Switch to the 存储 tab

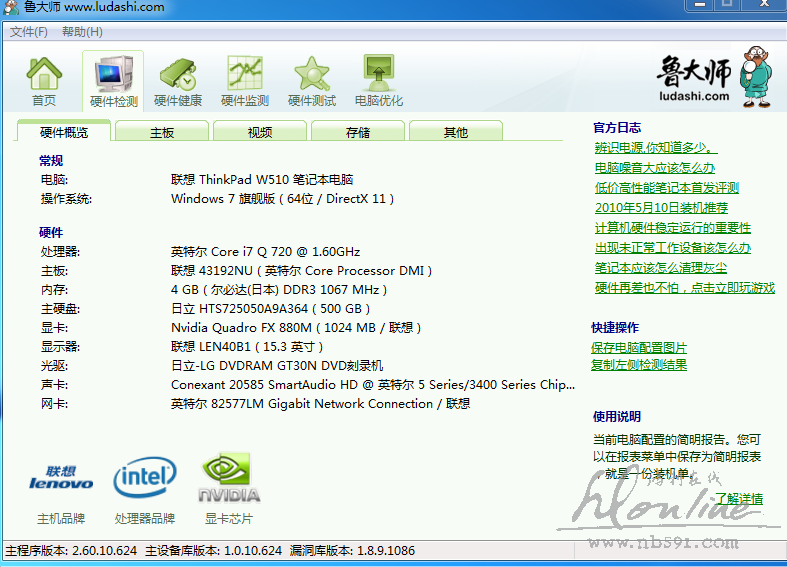click(358, 132)
